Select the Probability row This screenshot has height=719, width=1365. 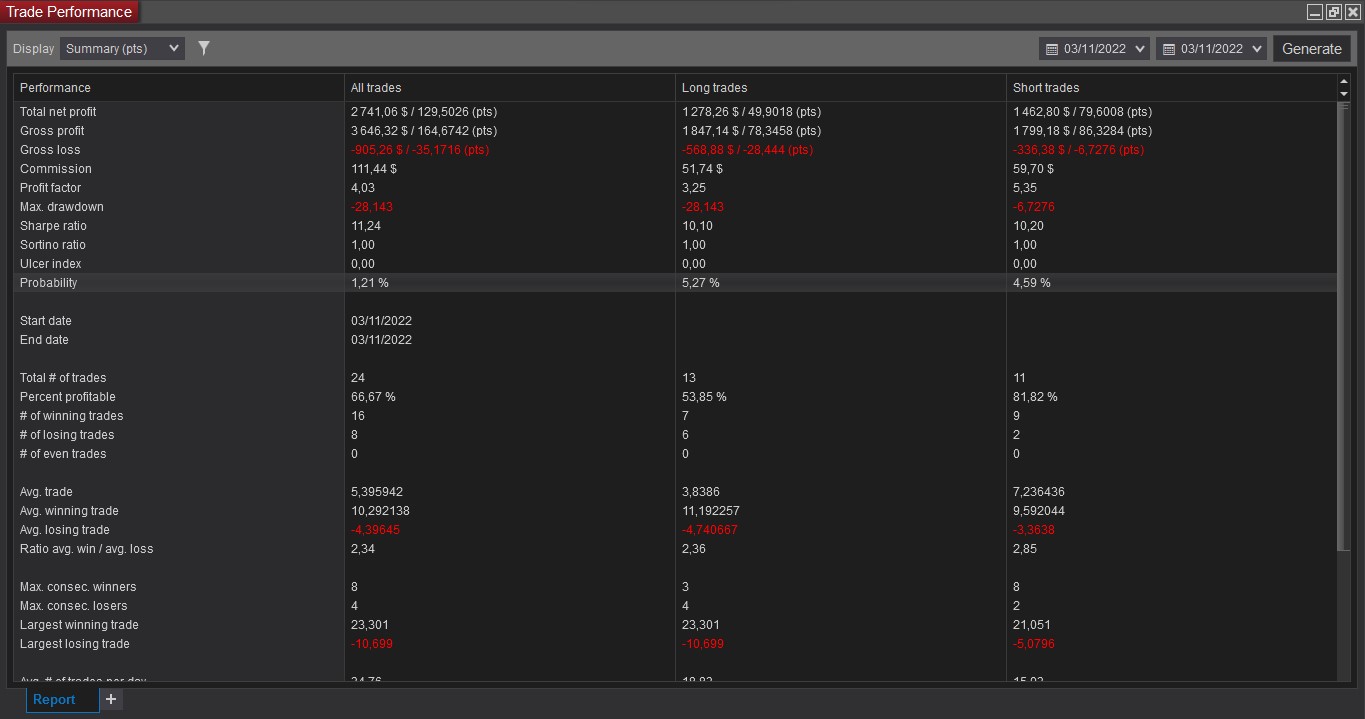pyautogui.click(x=49, y=283)
